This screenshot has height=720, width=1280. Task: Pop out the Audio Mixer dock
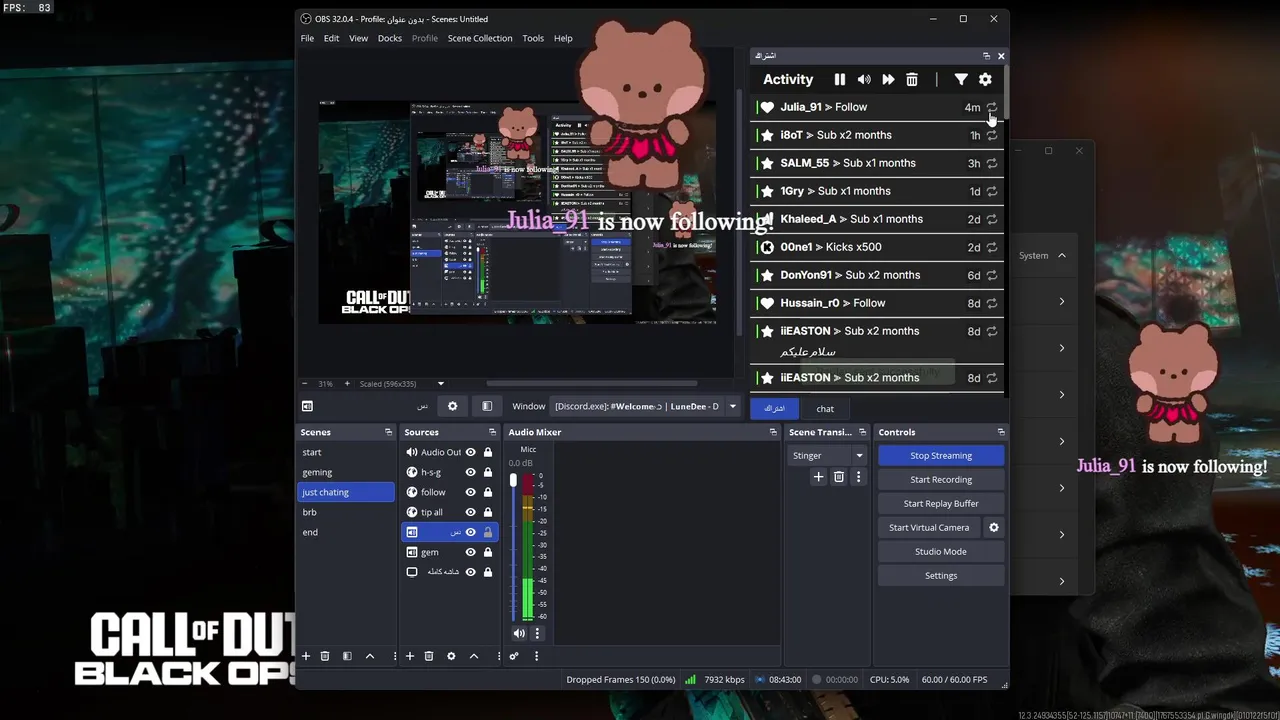point(773,432)
